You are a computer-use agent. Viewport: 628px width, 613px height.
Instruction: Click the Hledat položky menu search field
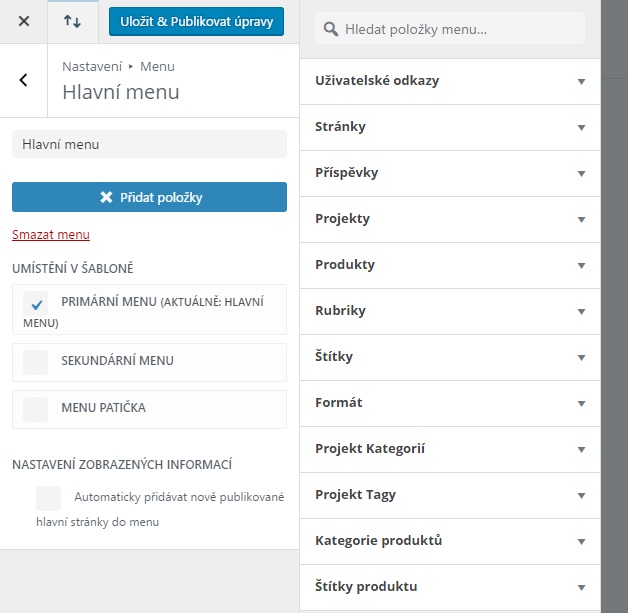click(450, 29)
